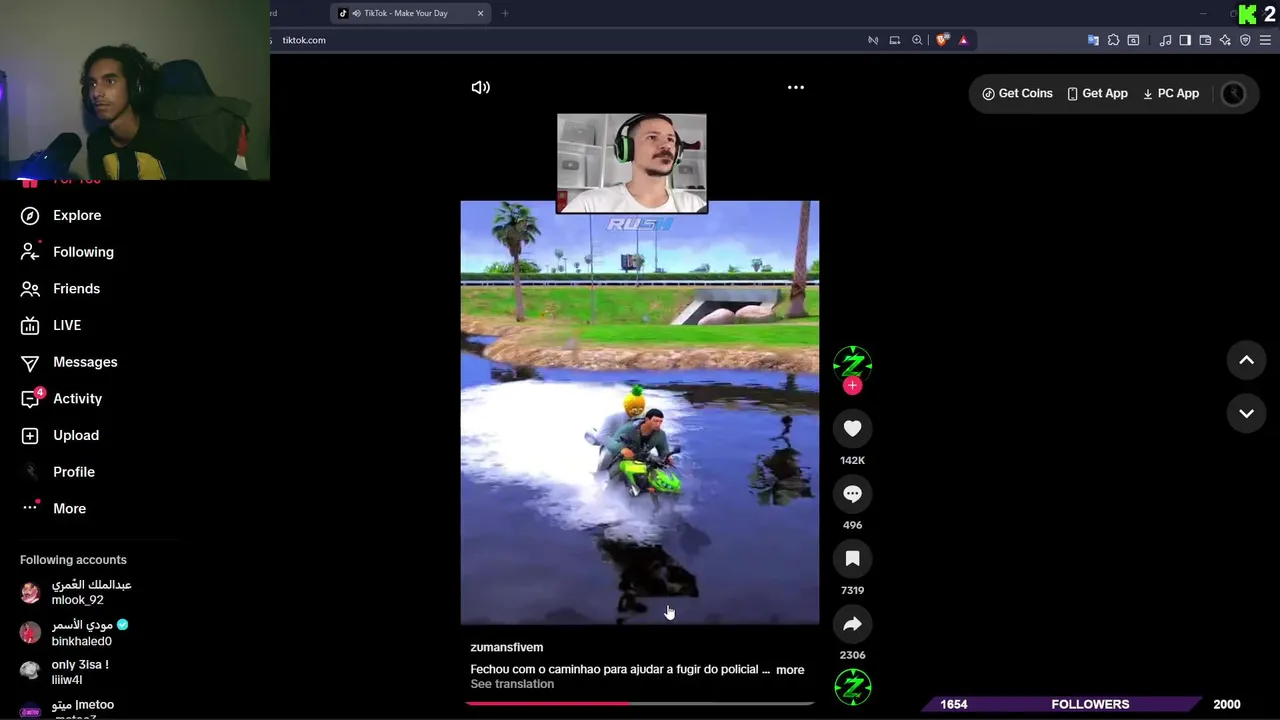Click the Explore compass icon

(30, 216)
